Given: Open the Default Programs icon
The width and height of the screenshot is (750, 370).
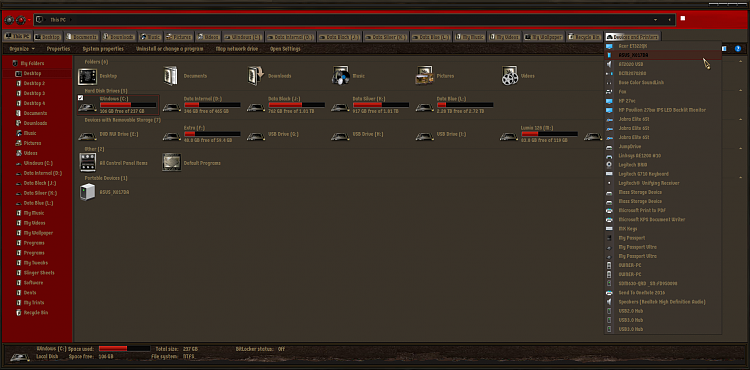Looking at the screenshot, I should tap(171, 163).
